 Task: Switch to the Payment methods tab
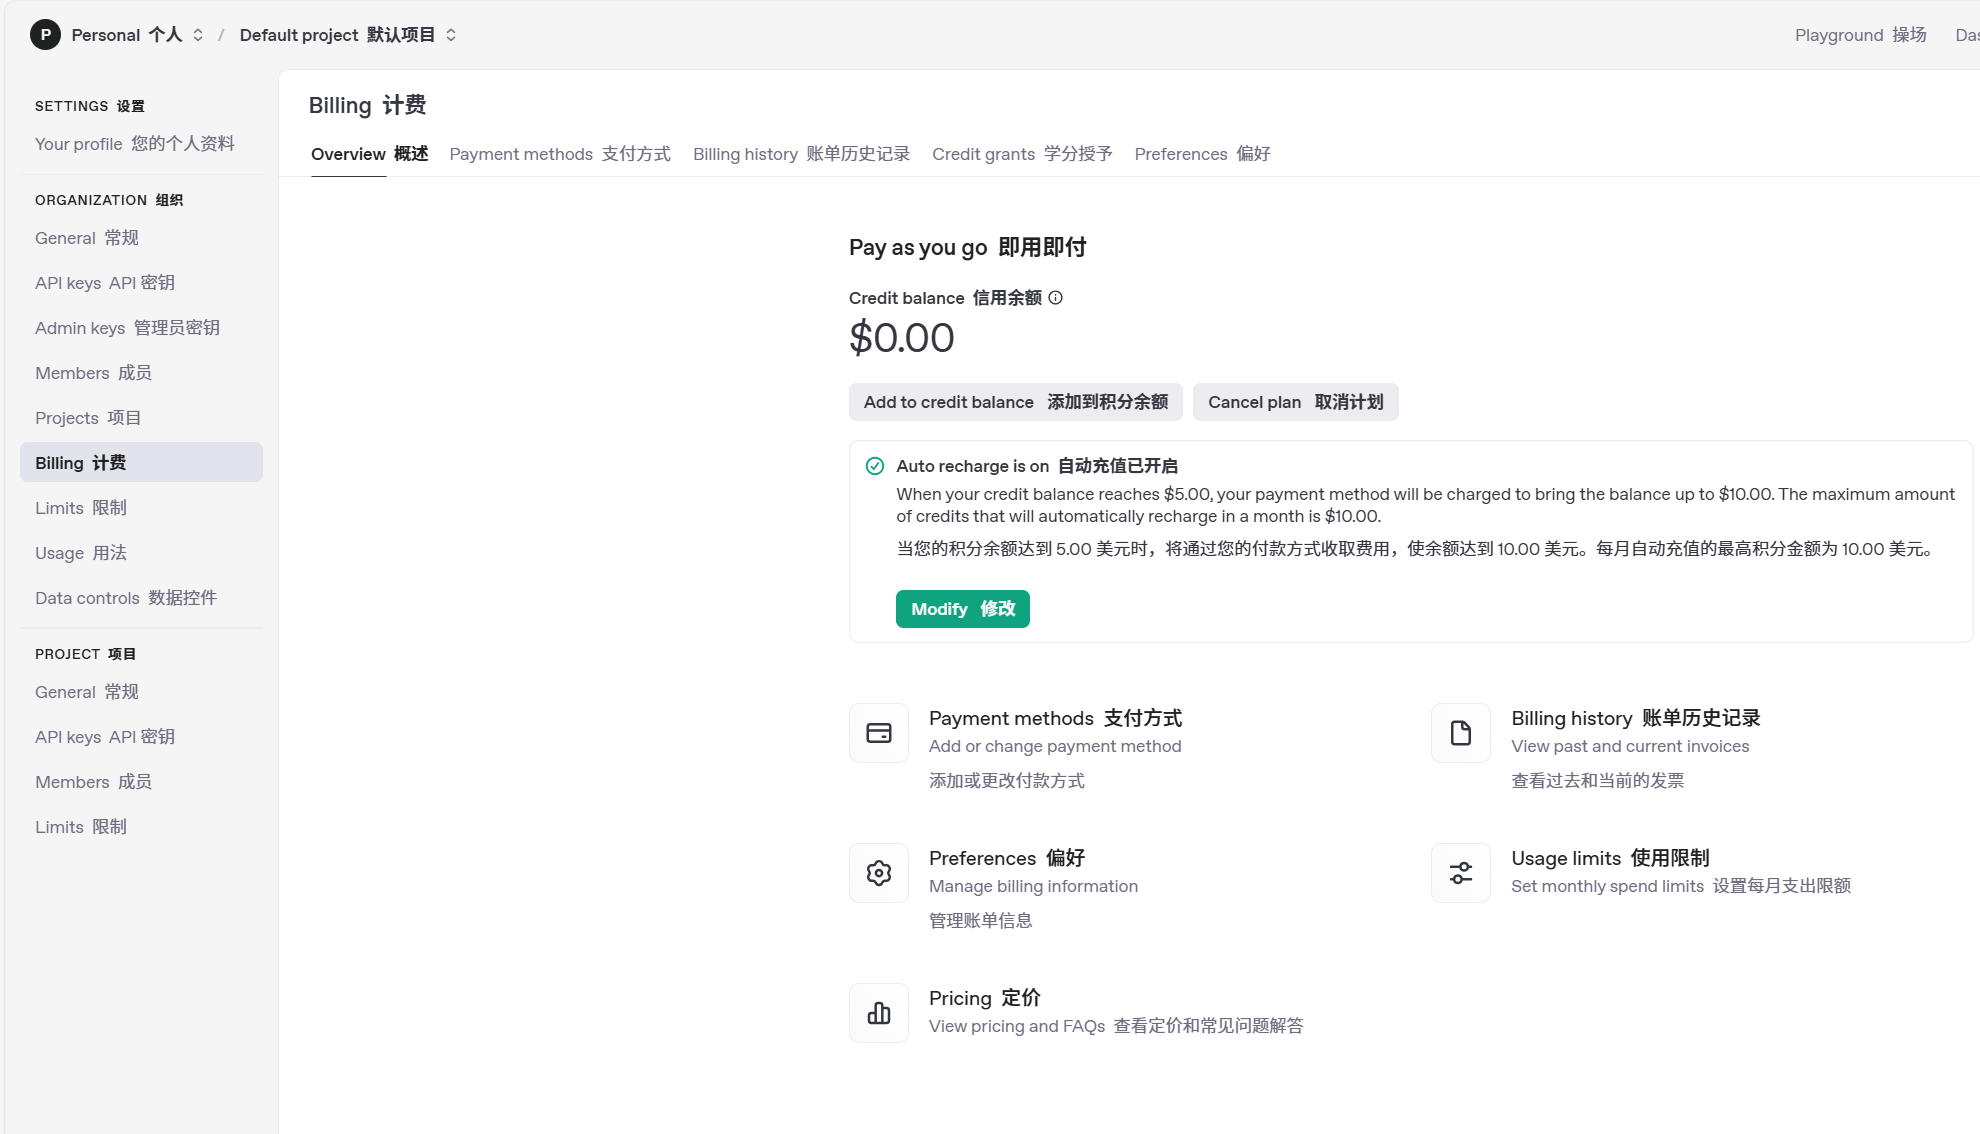[560, 154]
